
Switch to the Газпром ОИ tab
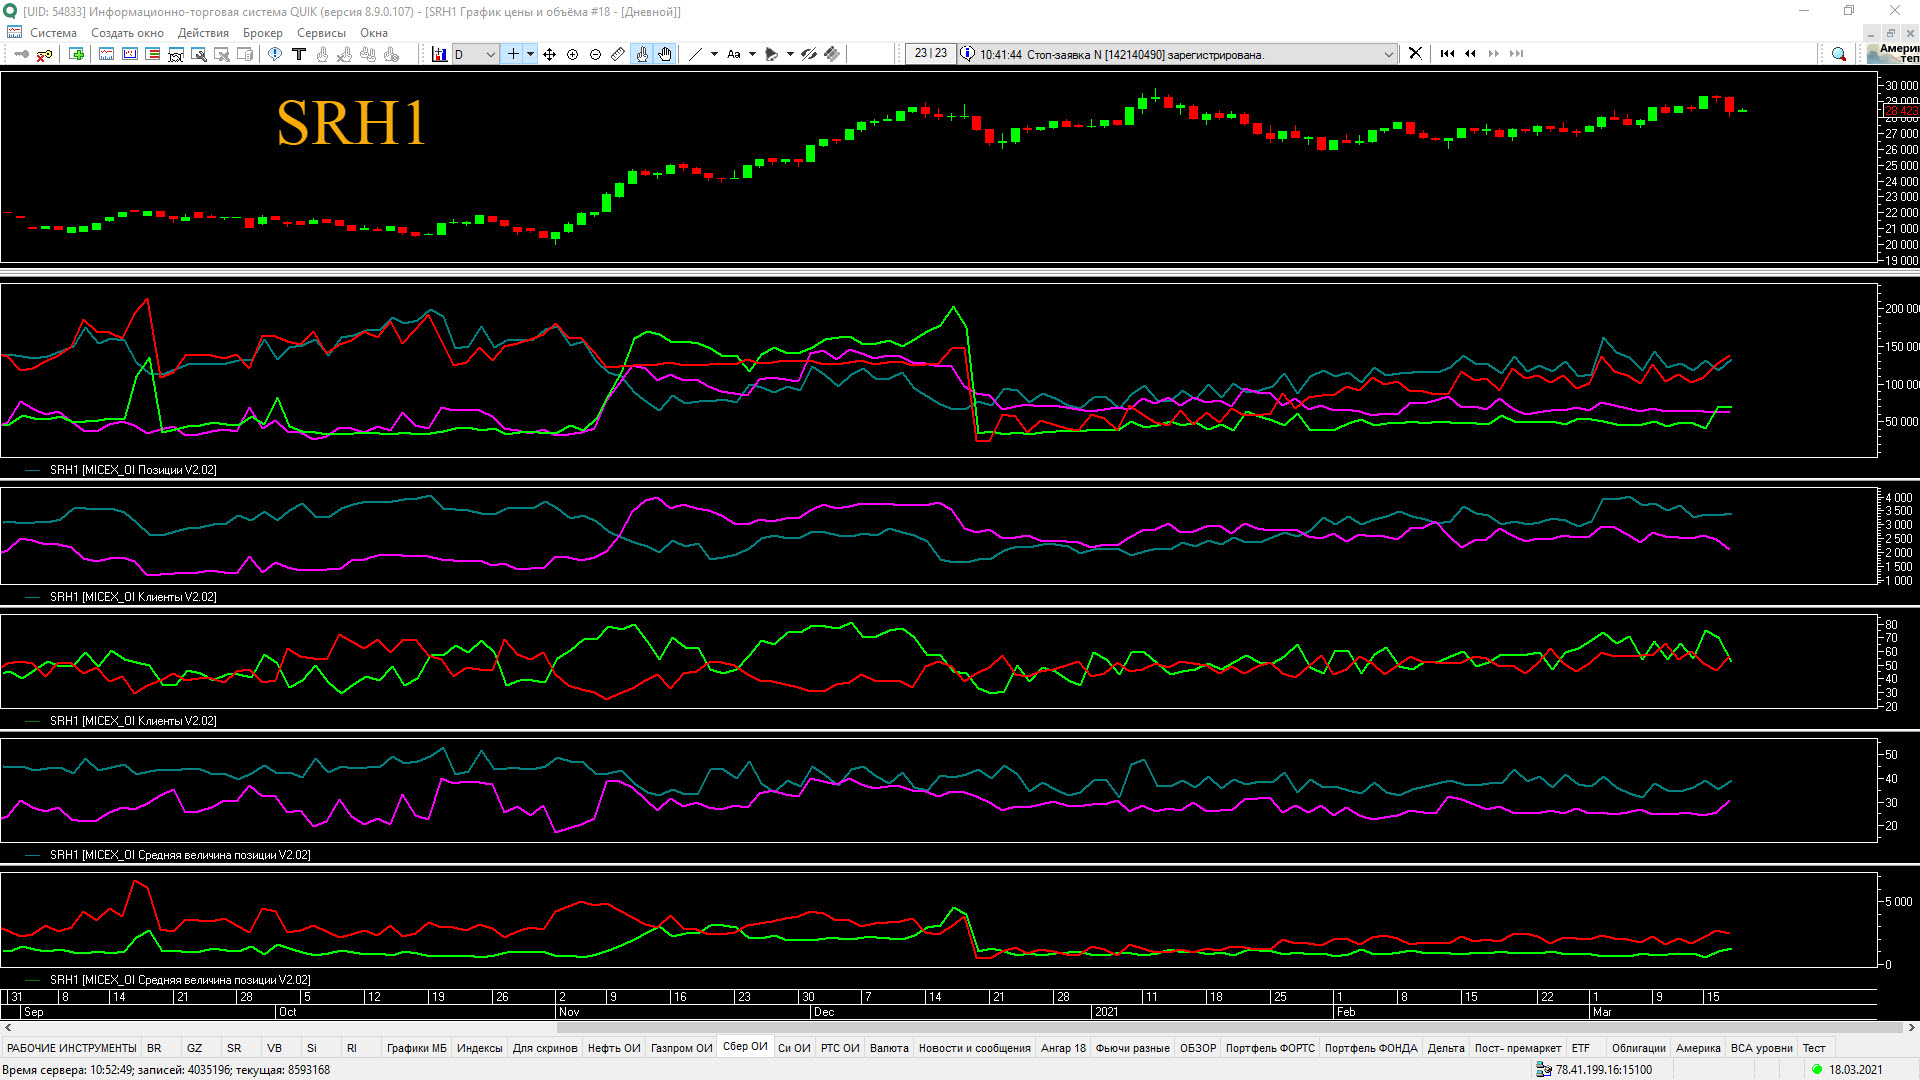click(681, 1048)
